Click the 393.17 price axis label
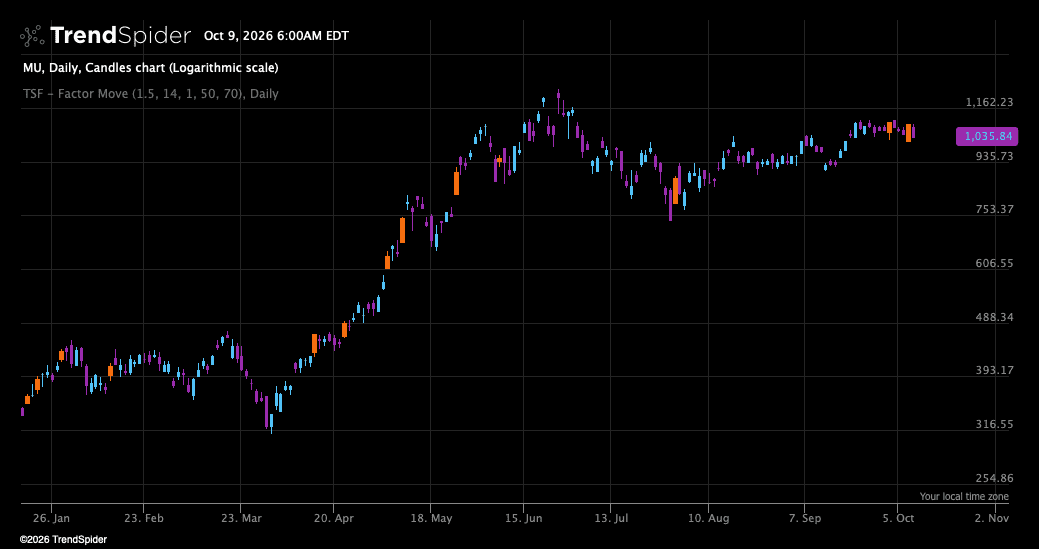The width and height of the screenshot is (1039, 549). click(994, 370)
